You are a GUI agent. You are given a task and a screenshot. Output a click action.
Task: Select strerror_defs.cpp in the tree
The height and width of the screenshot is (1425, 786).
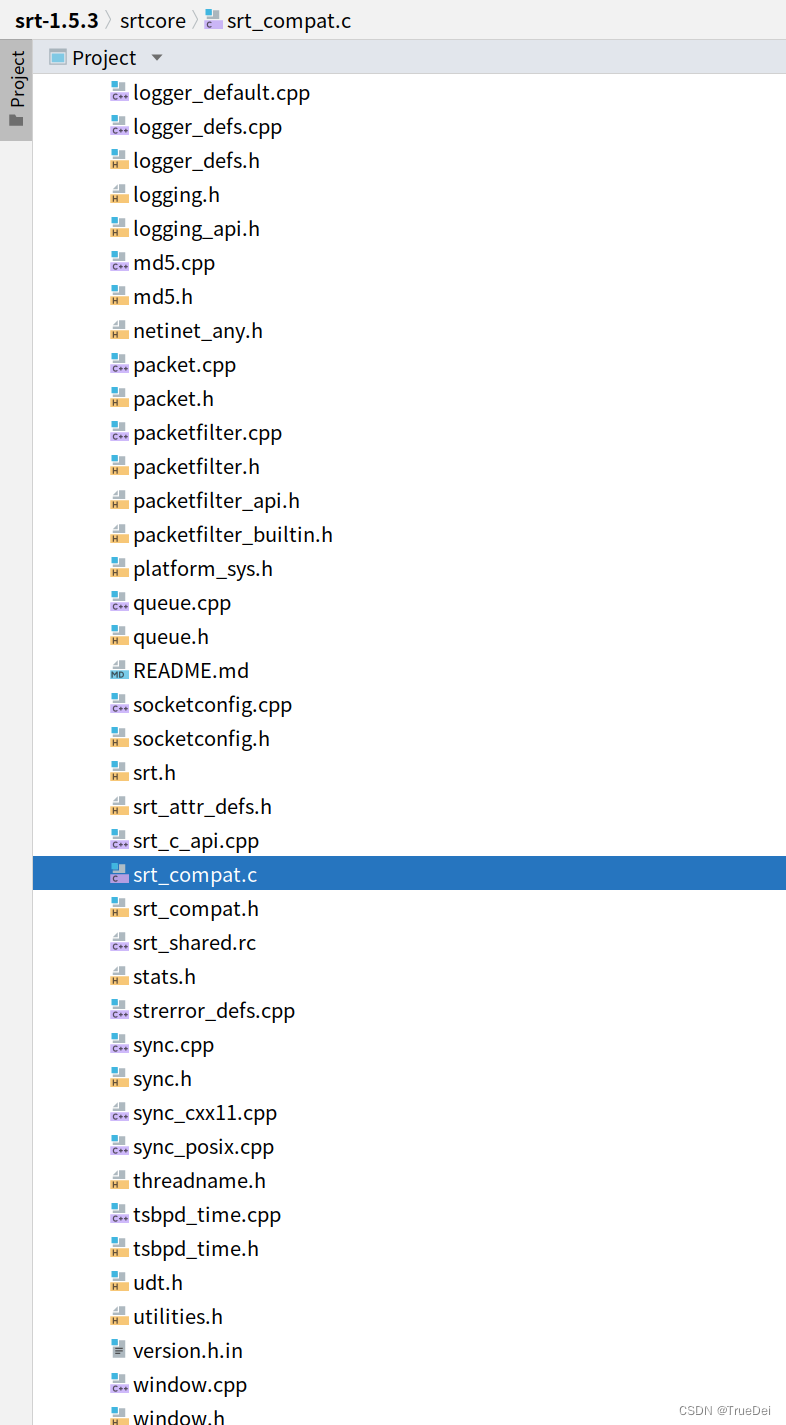pyautogui.click(x=214, y=1011)
